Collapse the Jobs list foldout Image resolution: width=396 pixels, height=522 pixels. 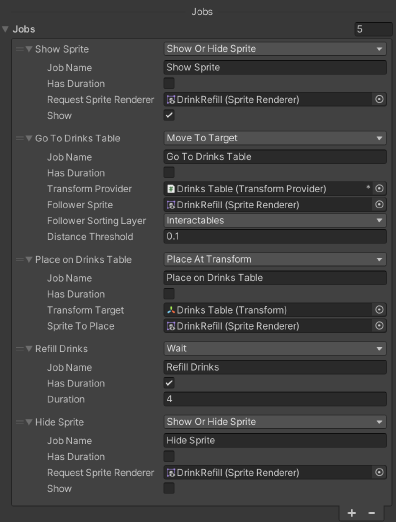tap(5, 29)
